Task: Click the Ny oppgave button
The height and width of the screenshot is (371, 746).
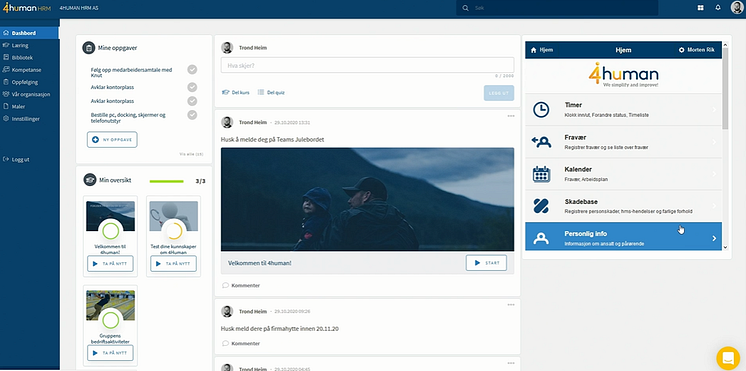Action: (x=112, y=139)
